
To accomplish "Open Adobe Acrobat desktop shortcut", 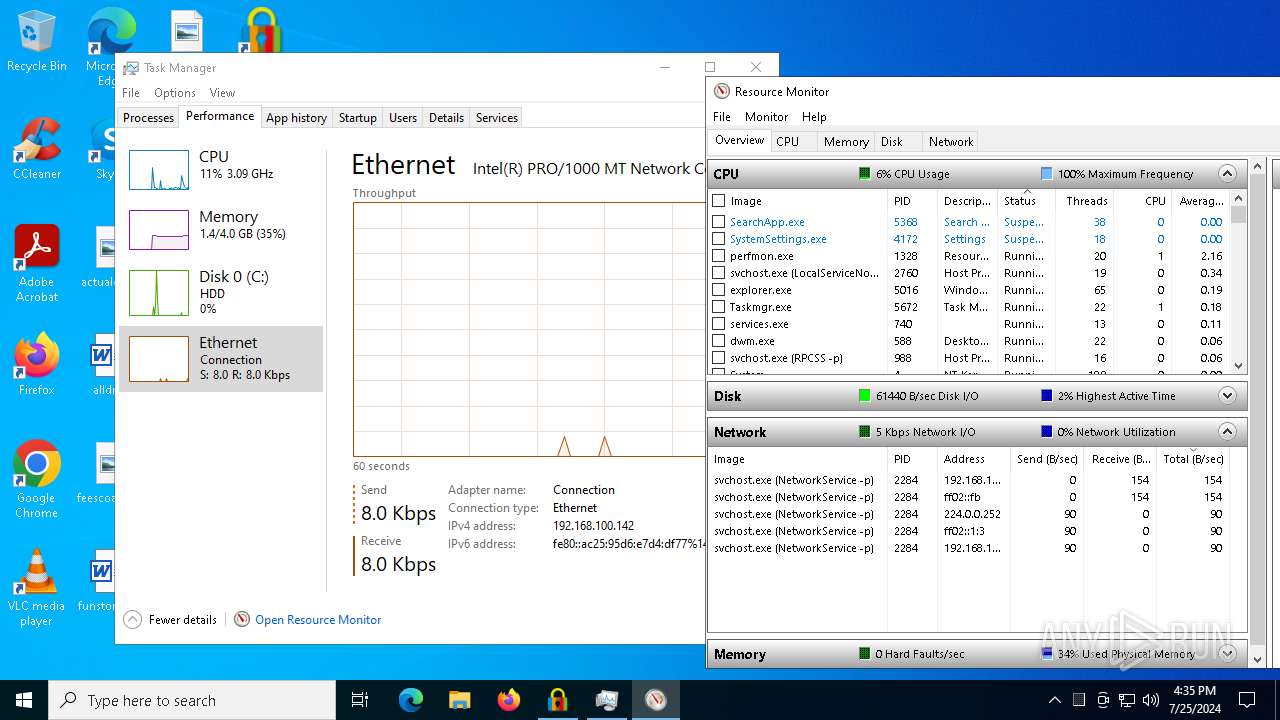I will tap(36, 264).
